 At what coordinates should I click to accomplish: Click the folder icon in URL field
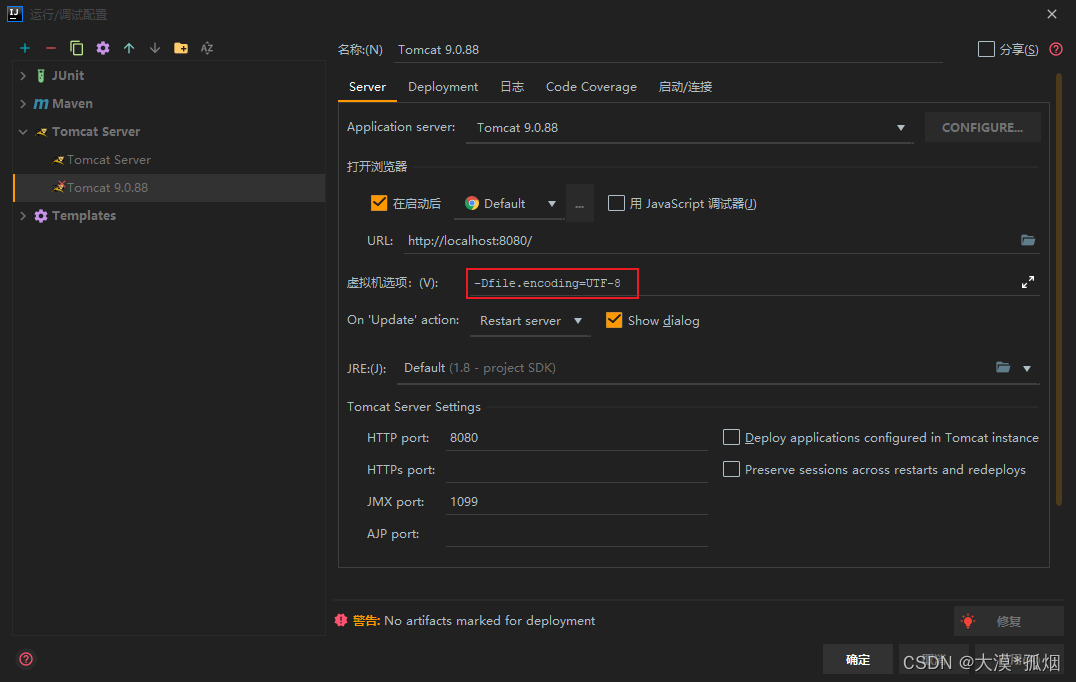coord(1027,240)
